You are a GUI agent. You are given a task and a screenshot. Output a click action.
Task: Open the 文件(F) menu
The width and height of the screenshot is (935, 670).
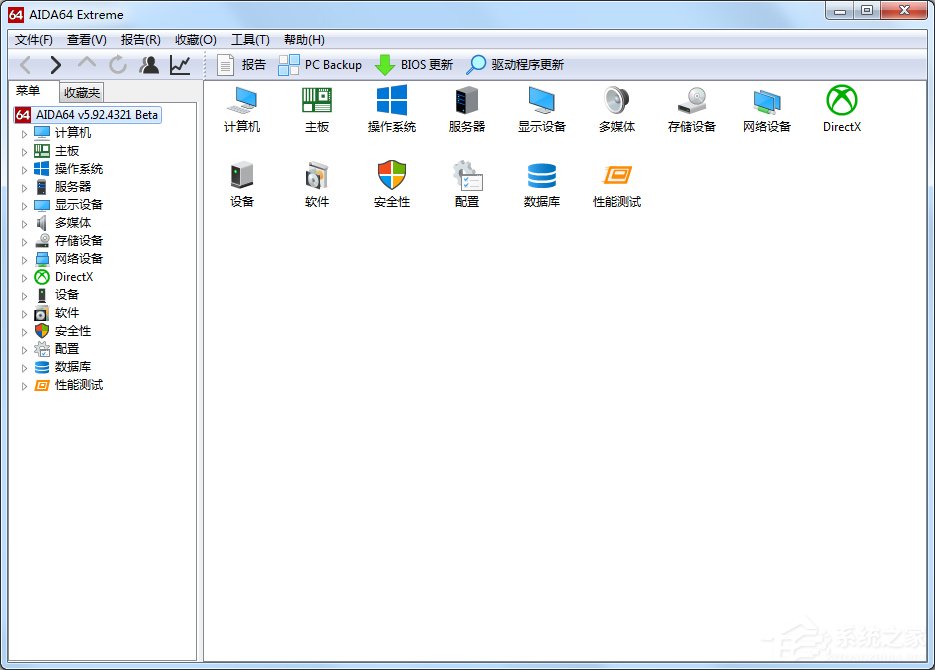[x=32, y=39]
